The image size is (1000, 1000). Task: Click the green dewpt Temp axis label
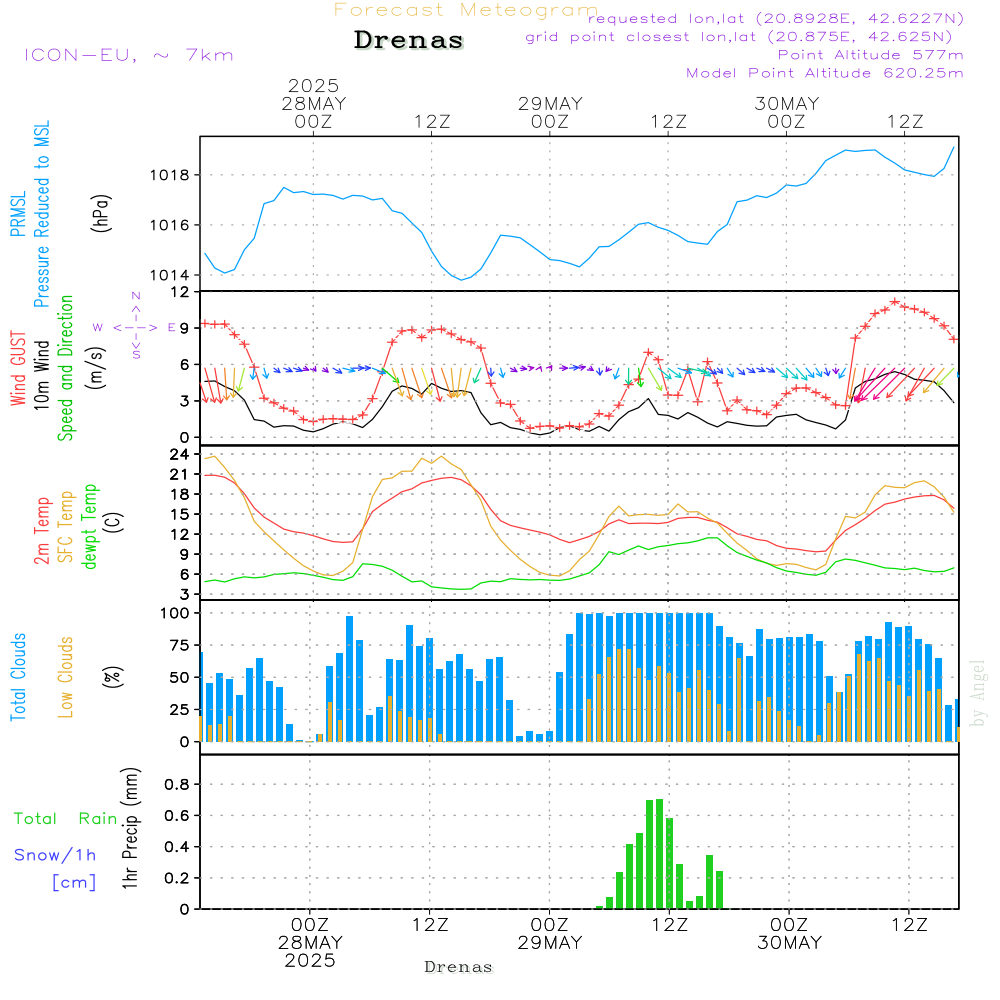tap(90, 527)
